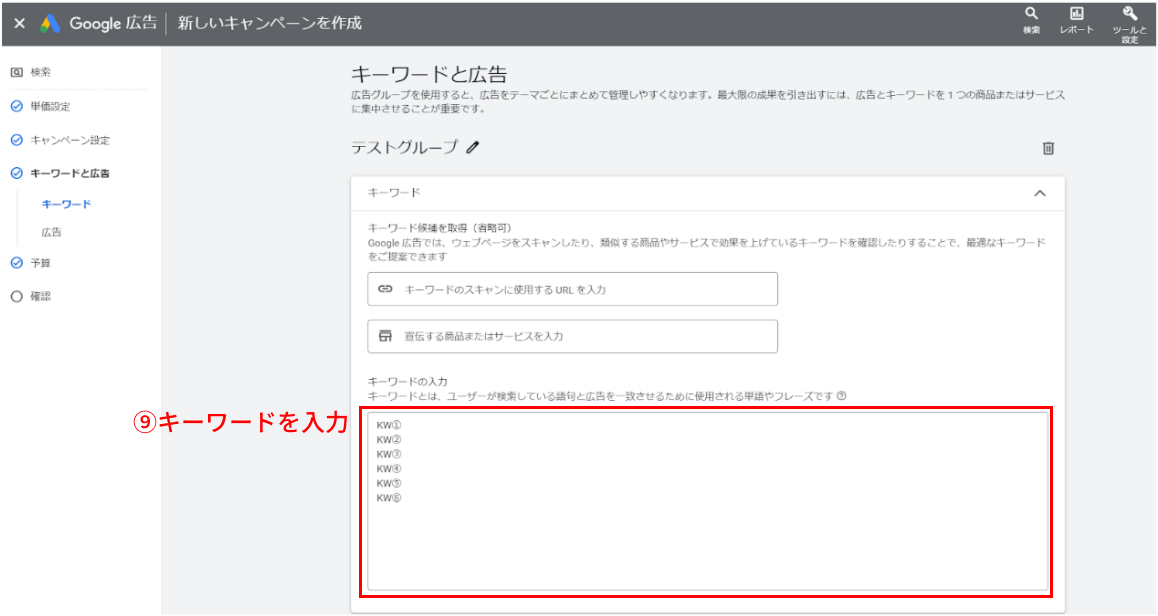
Task: Focus the 商品またはサービス input field
Action: point(572,336)
